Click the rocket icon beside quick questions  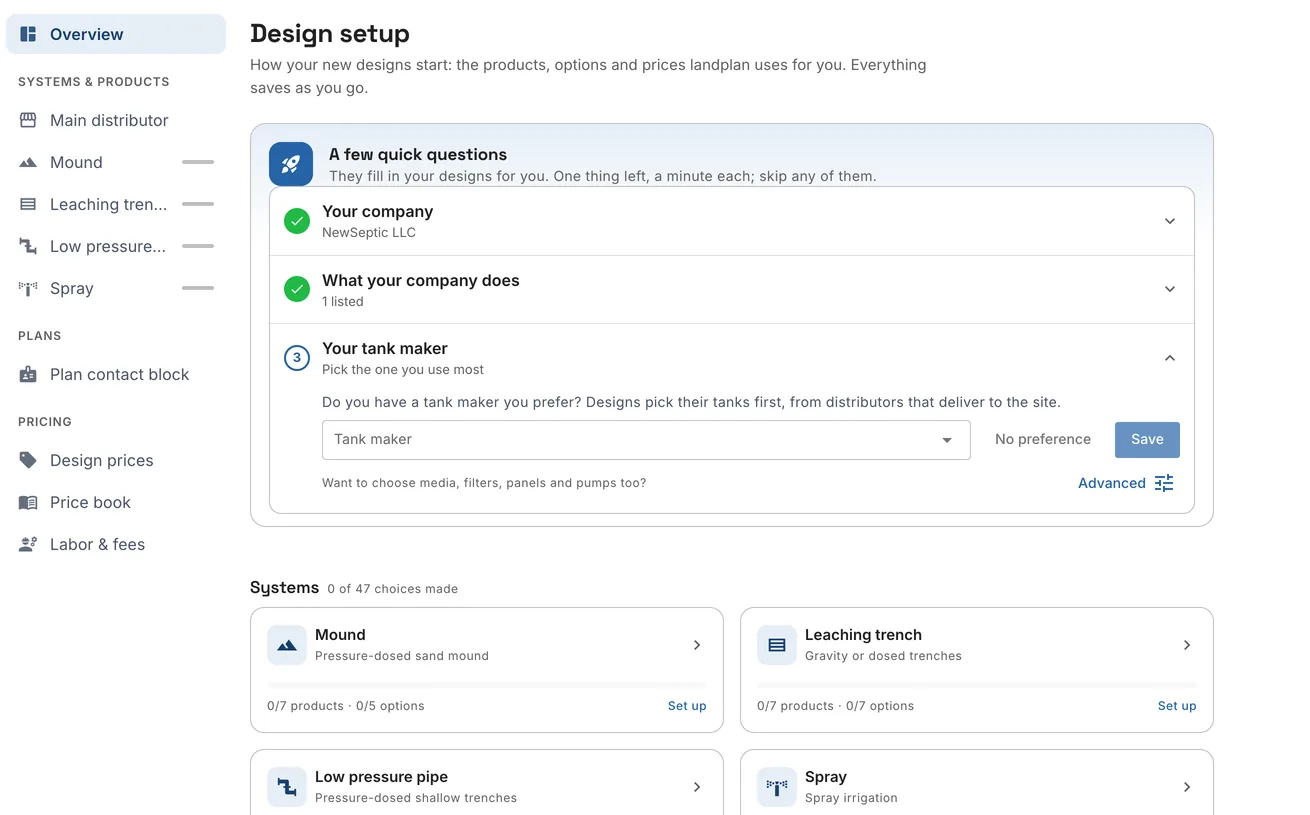[x=291, y=165]
